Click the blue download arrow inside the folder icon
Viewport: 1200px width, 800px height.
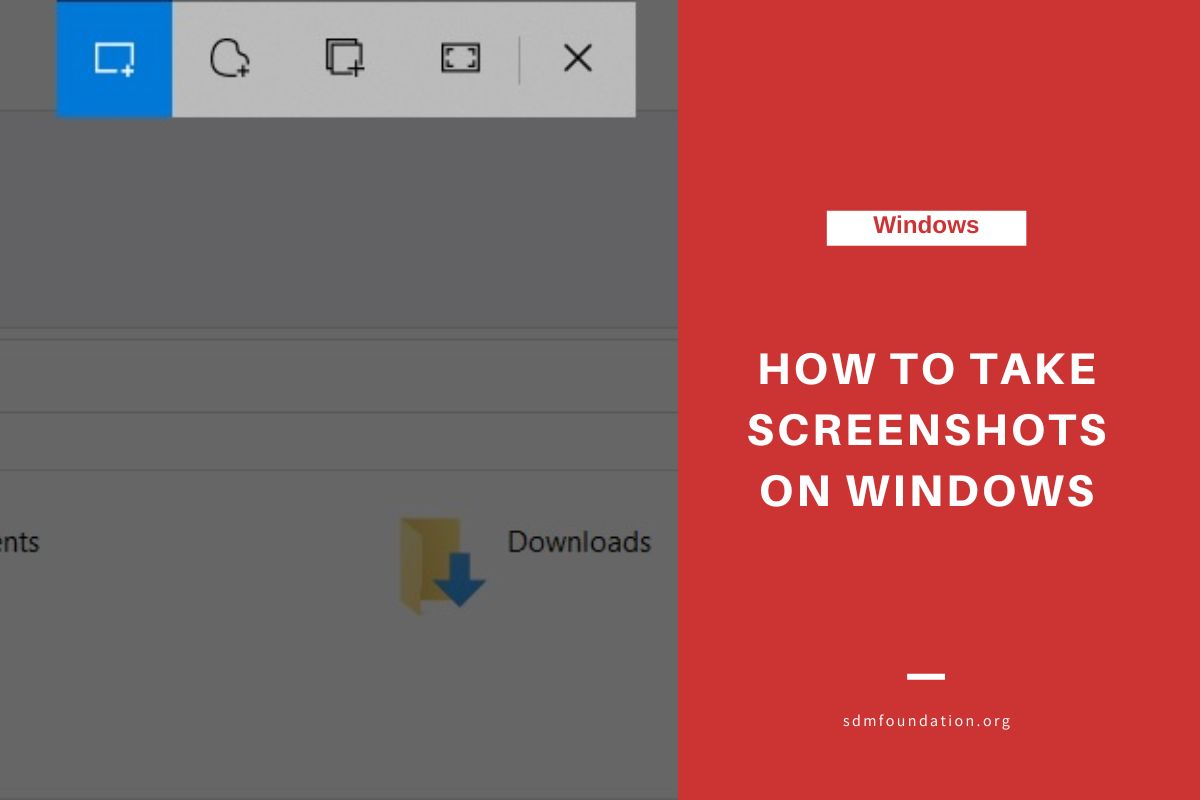460,580
